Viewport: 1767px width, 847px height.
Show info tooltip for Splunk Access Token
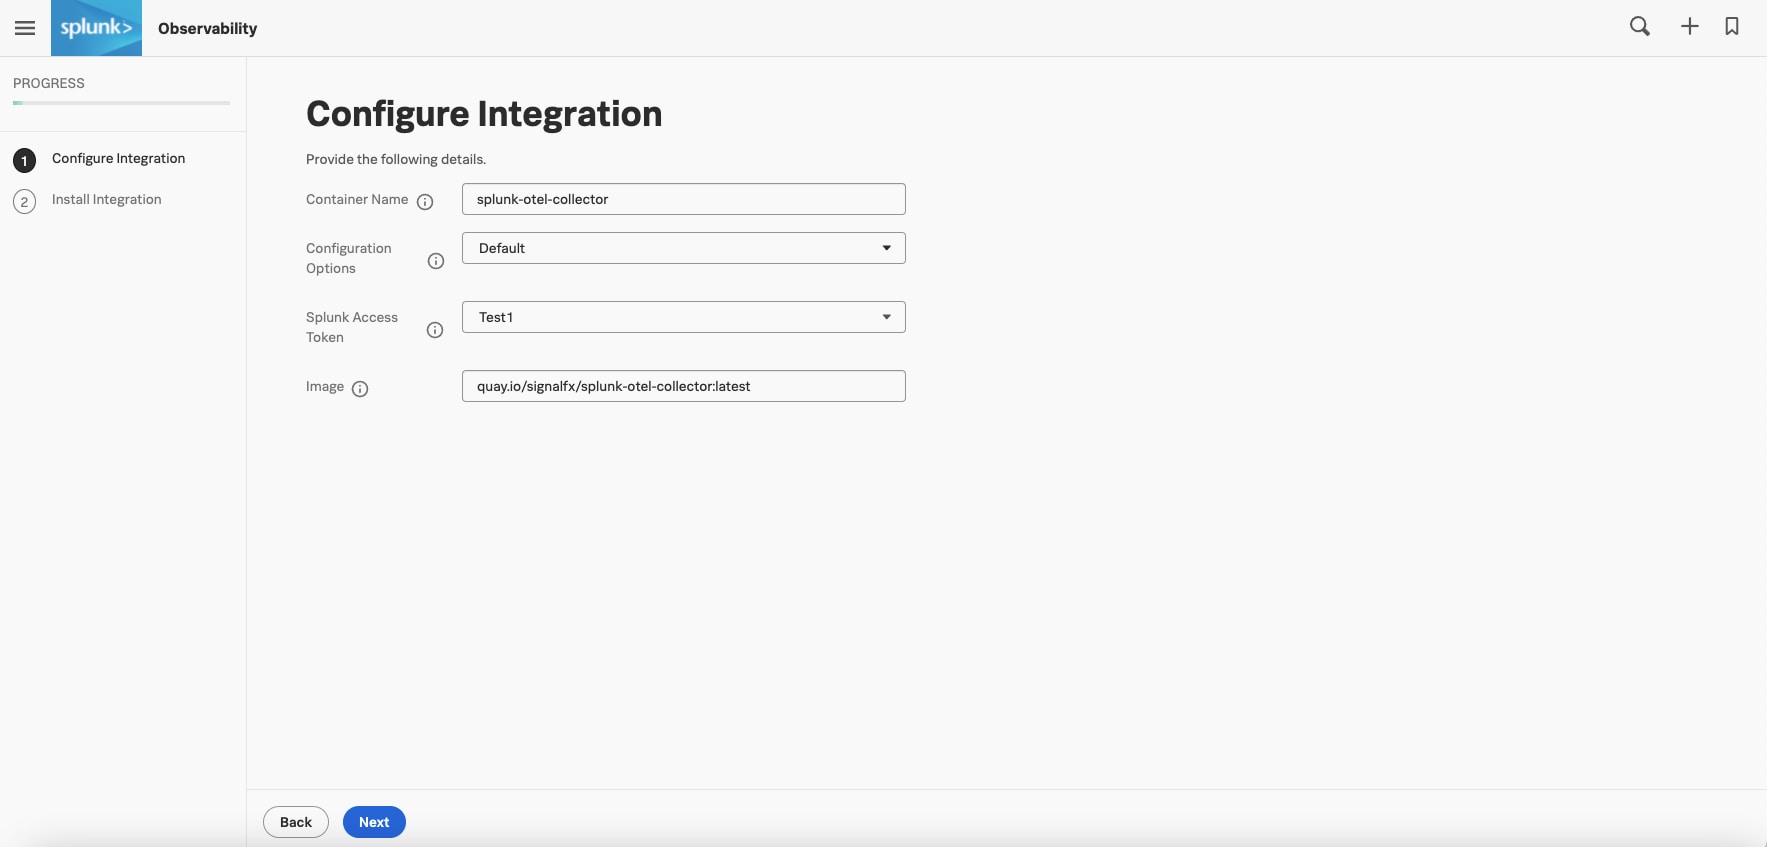435,330
